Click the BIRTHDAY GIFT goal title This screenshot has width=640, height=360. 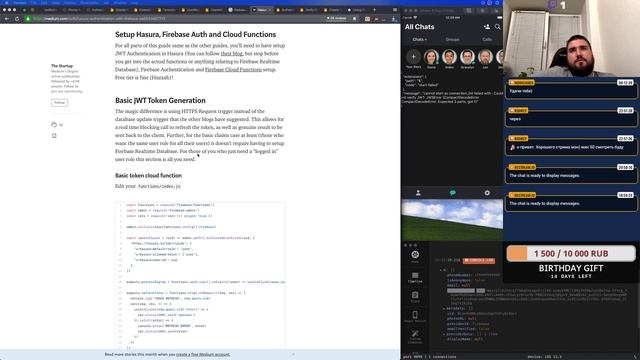571,268
